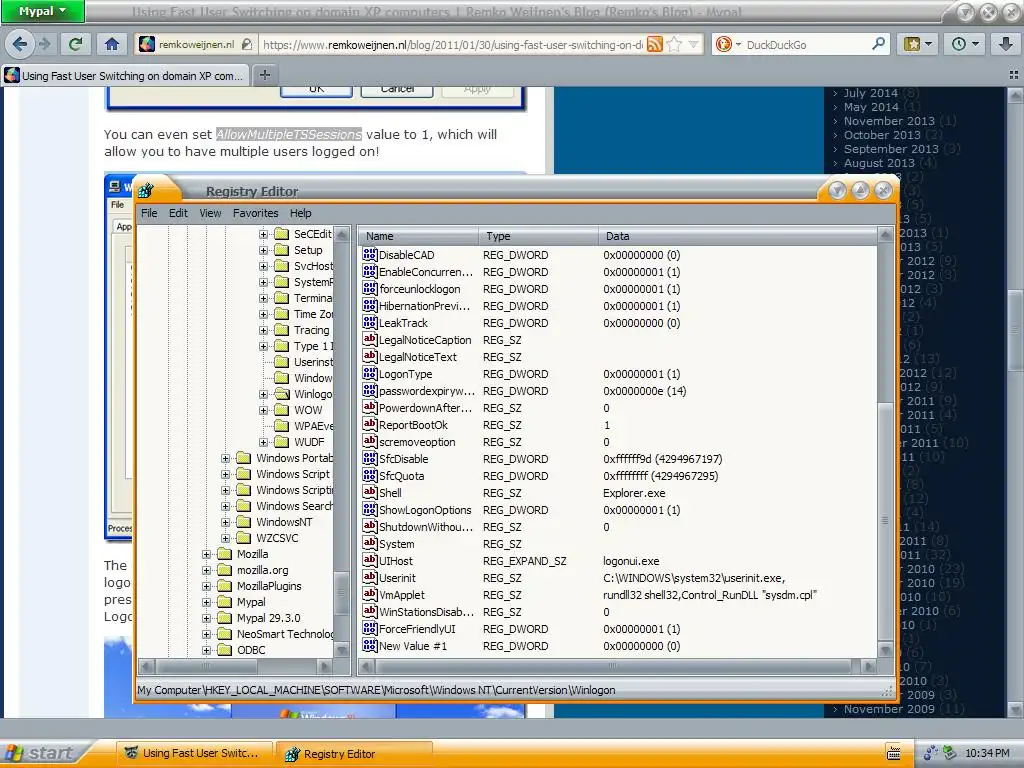Open a new tab with the plus button
The height and width of the screenshot is (768, 1024).
tap(264, 75)
